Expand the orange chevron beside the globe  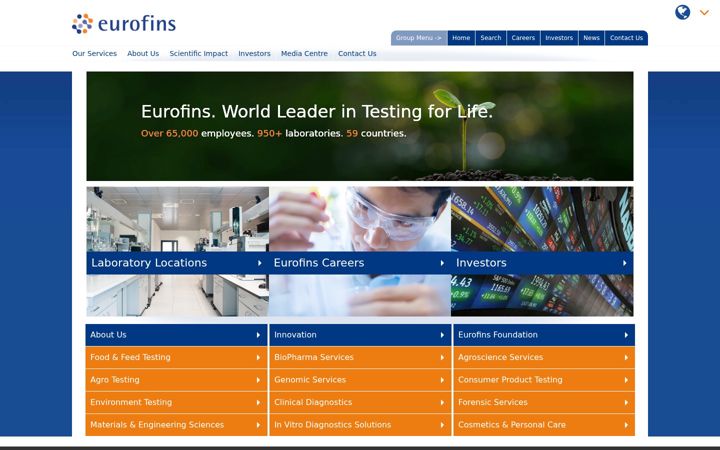tap(704, 13)
